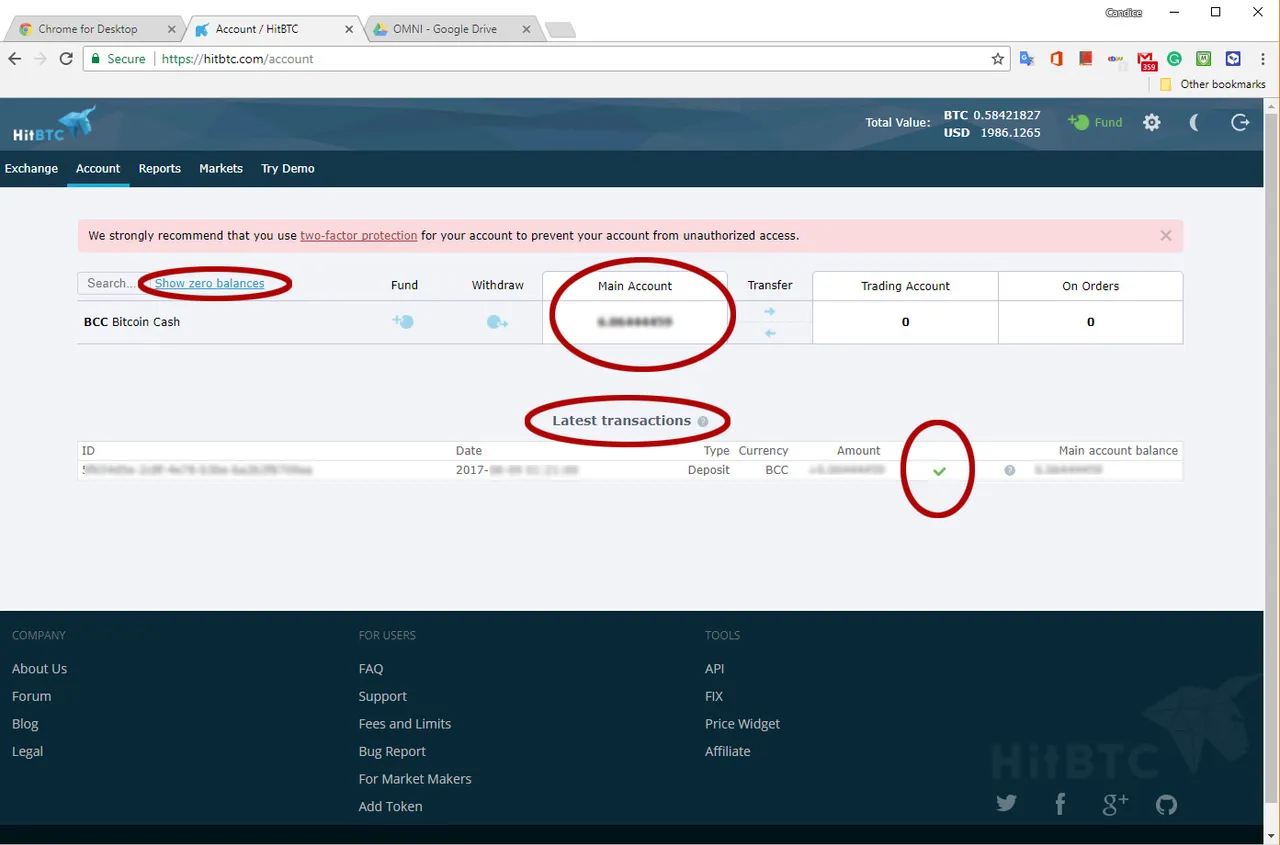This screenshot has height=845, width=1280.
Task: Click the hitbtc.com address bar
Action: point(545,59)
